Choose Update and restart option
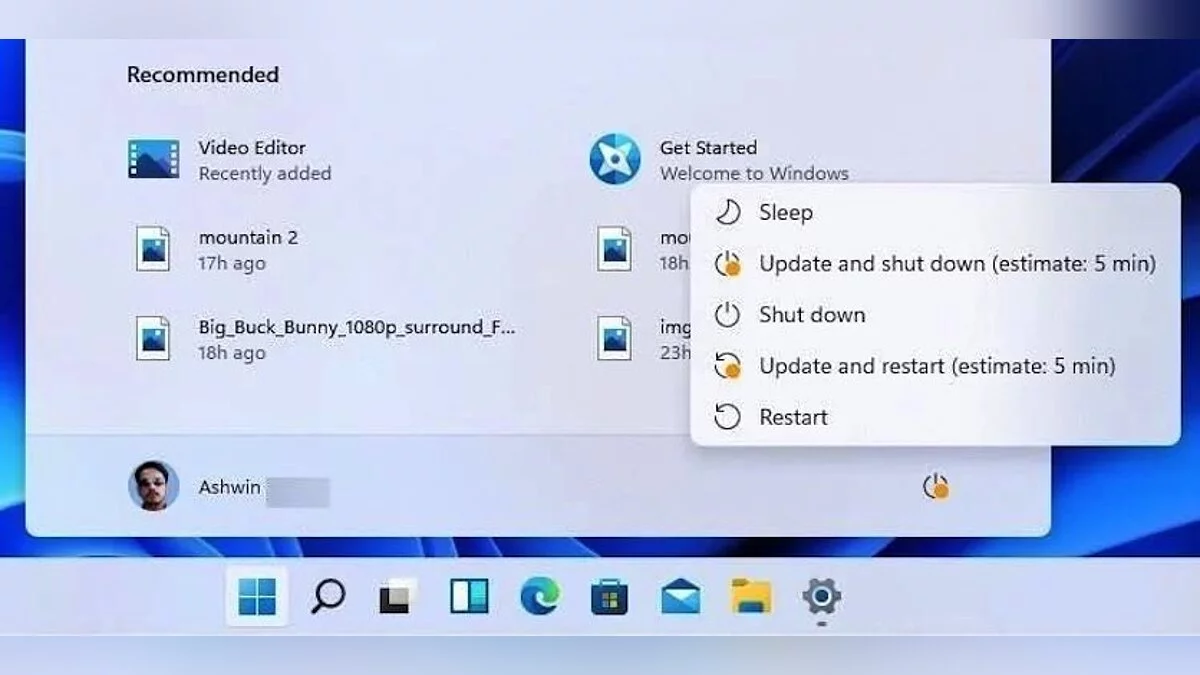 pos(935,366)
